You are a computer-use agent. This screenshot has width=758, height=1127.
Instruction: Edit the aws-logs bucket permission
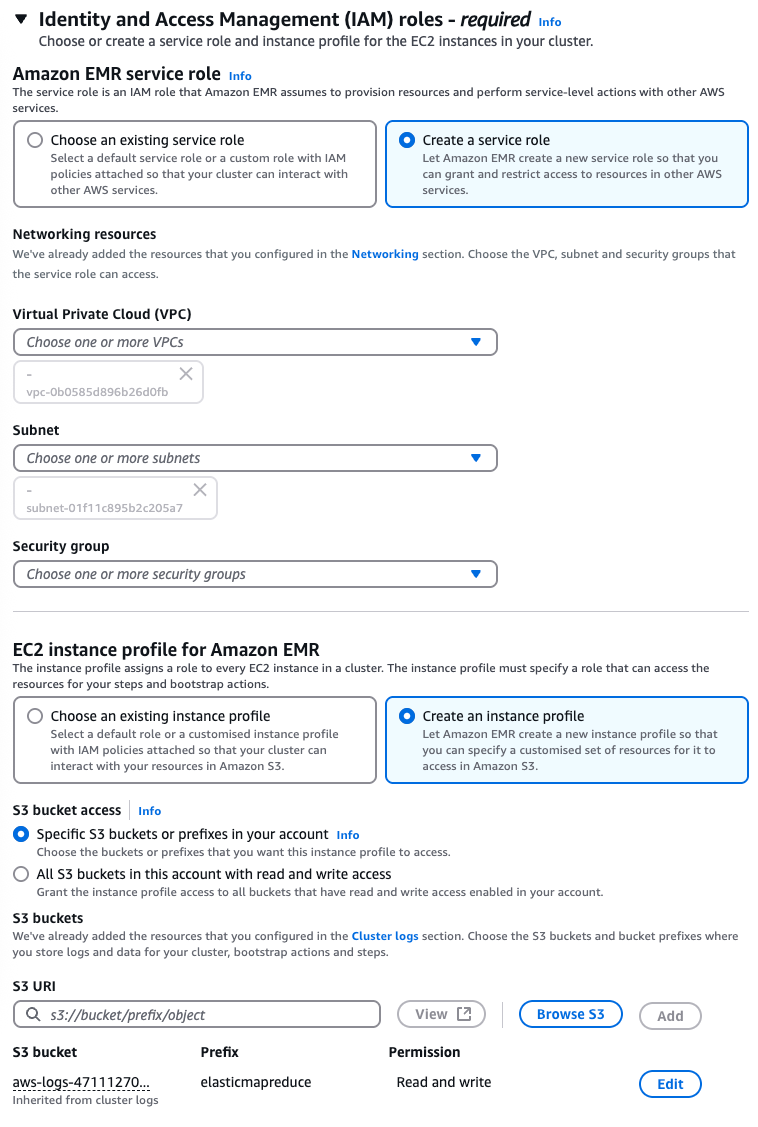[x=670, y=1083]
